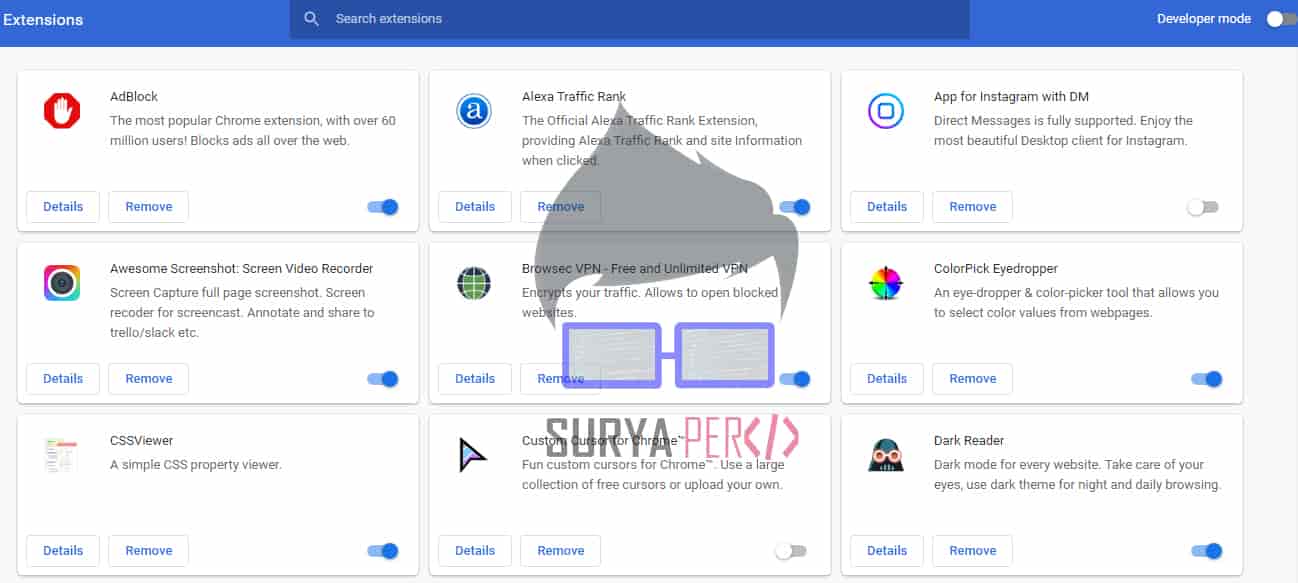
Task: Click the CSSViewer extension icon
Action: click(x=62, y=455)
